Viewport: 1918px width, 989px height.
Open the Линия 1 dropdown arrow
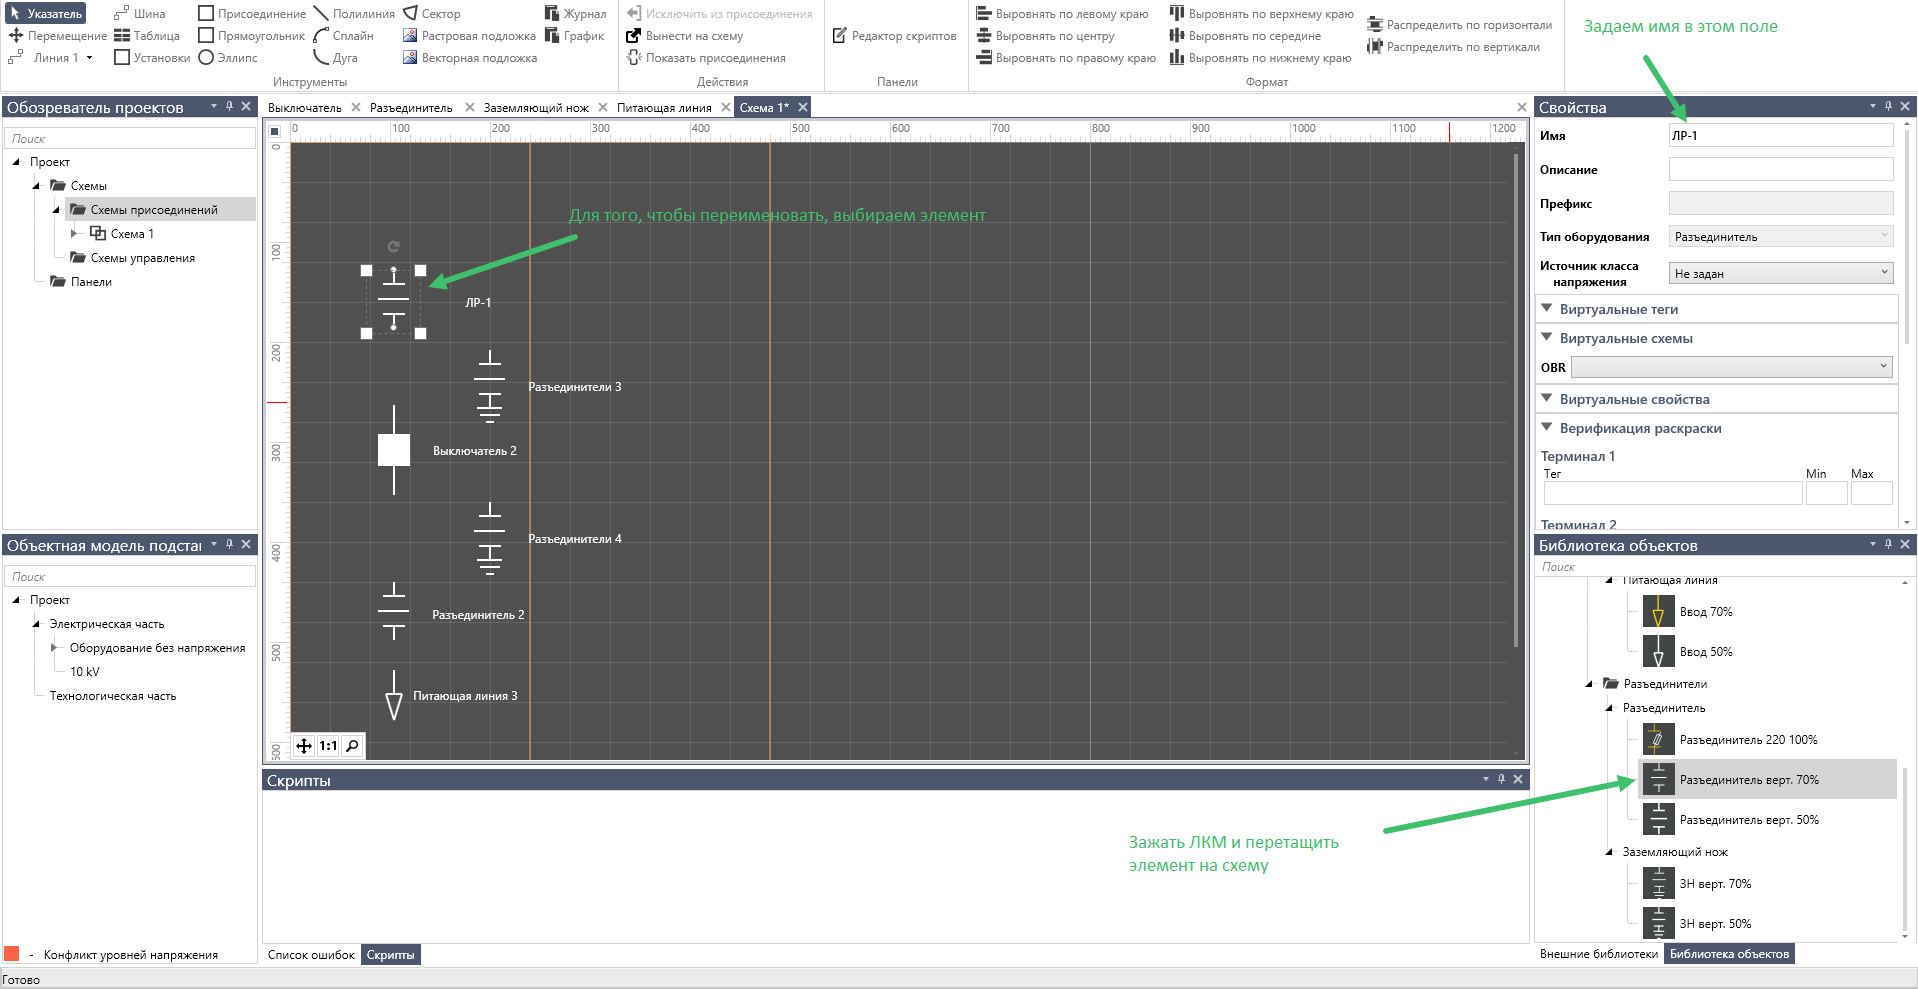(89, 58)
